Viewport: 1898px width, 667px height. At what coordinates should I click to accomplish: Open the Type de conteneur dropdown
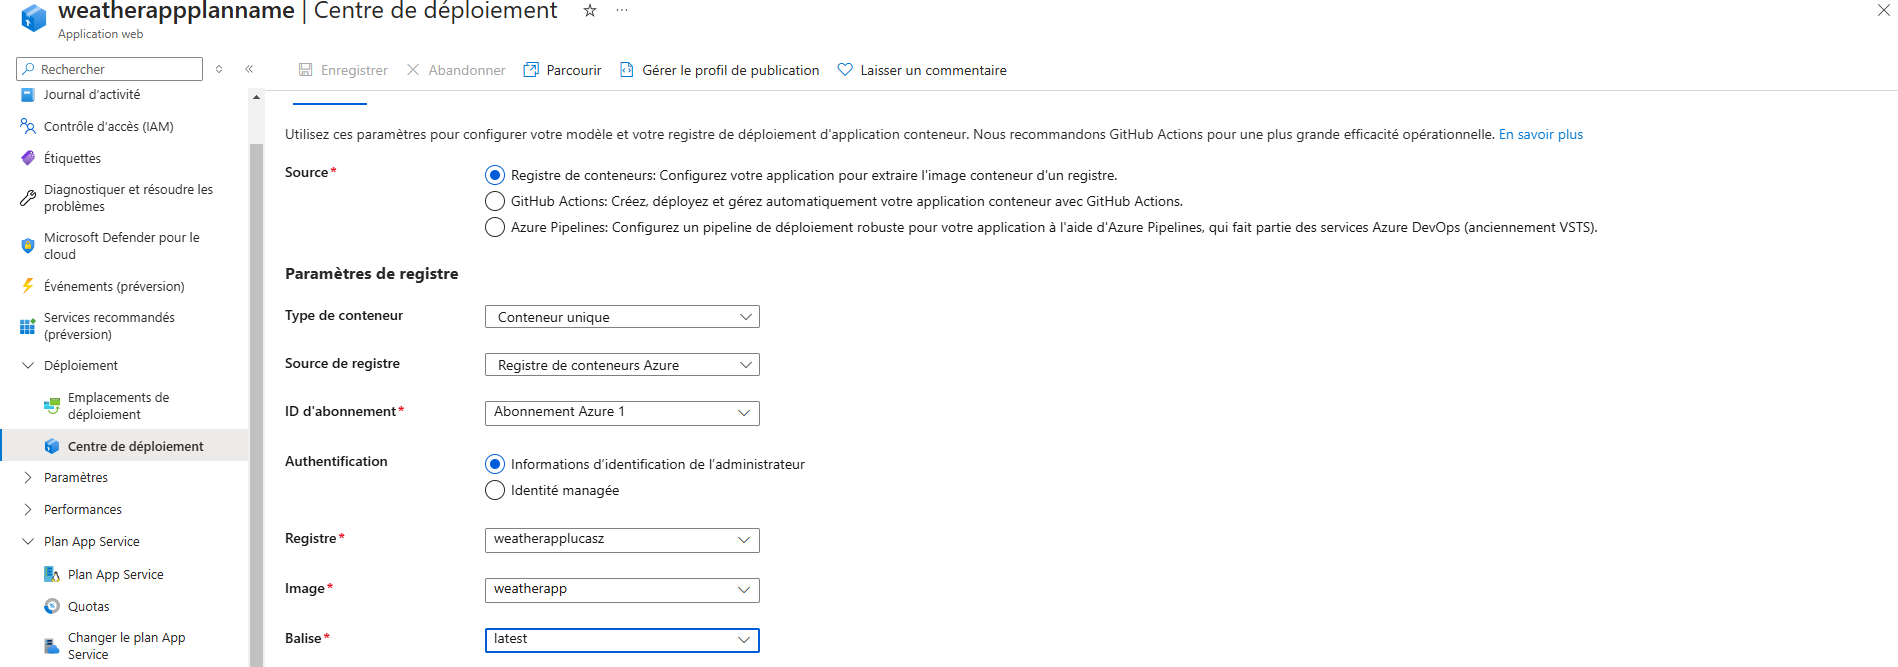tap(622, 317)
